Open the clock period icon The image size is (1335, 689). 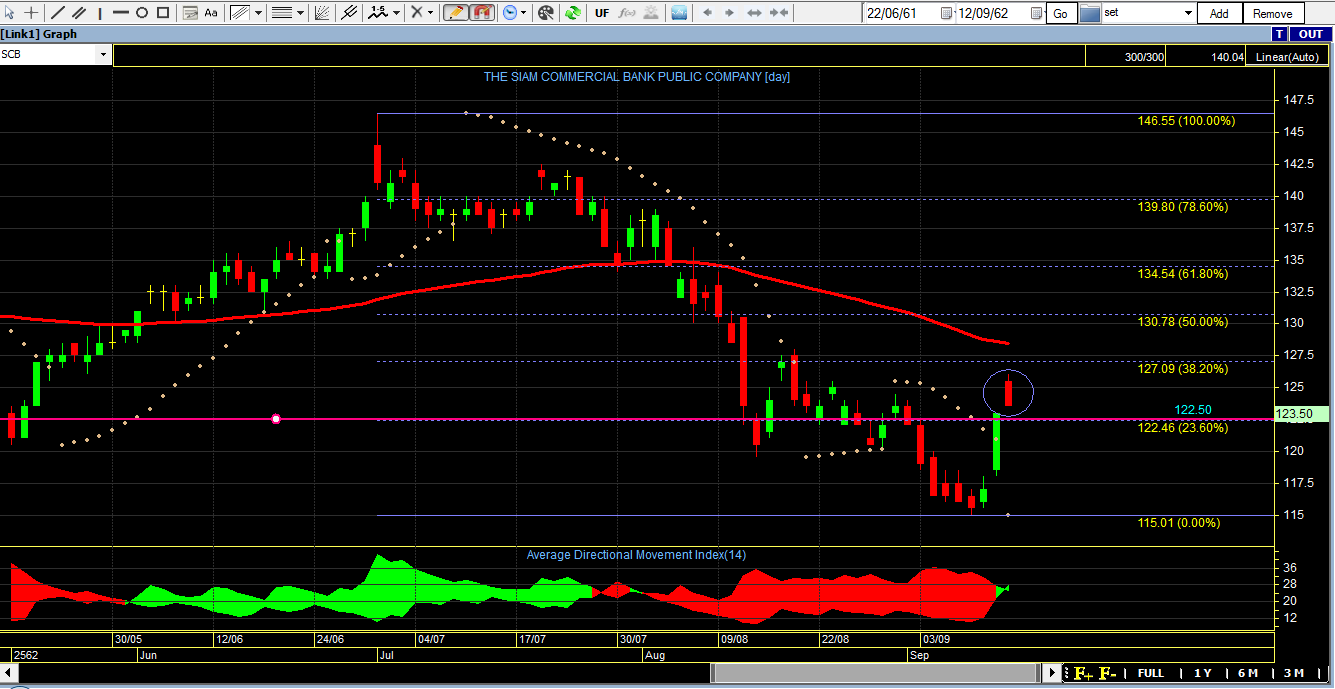click(x=510, y=13)
